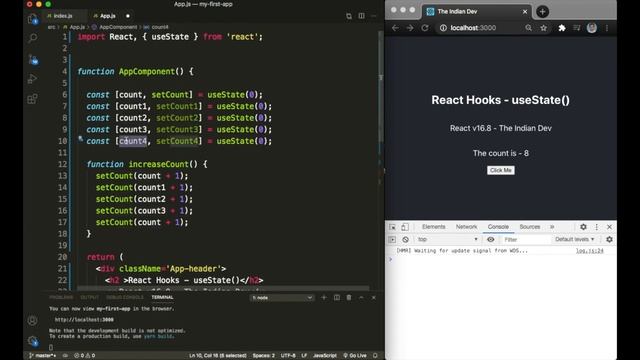Screen dimensions: 640x360
Task: Create a new terminal with plus icon
Action: click(x=324, y=298)
